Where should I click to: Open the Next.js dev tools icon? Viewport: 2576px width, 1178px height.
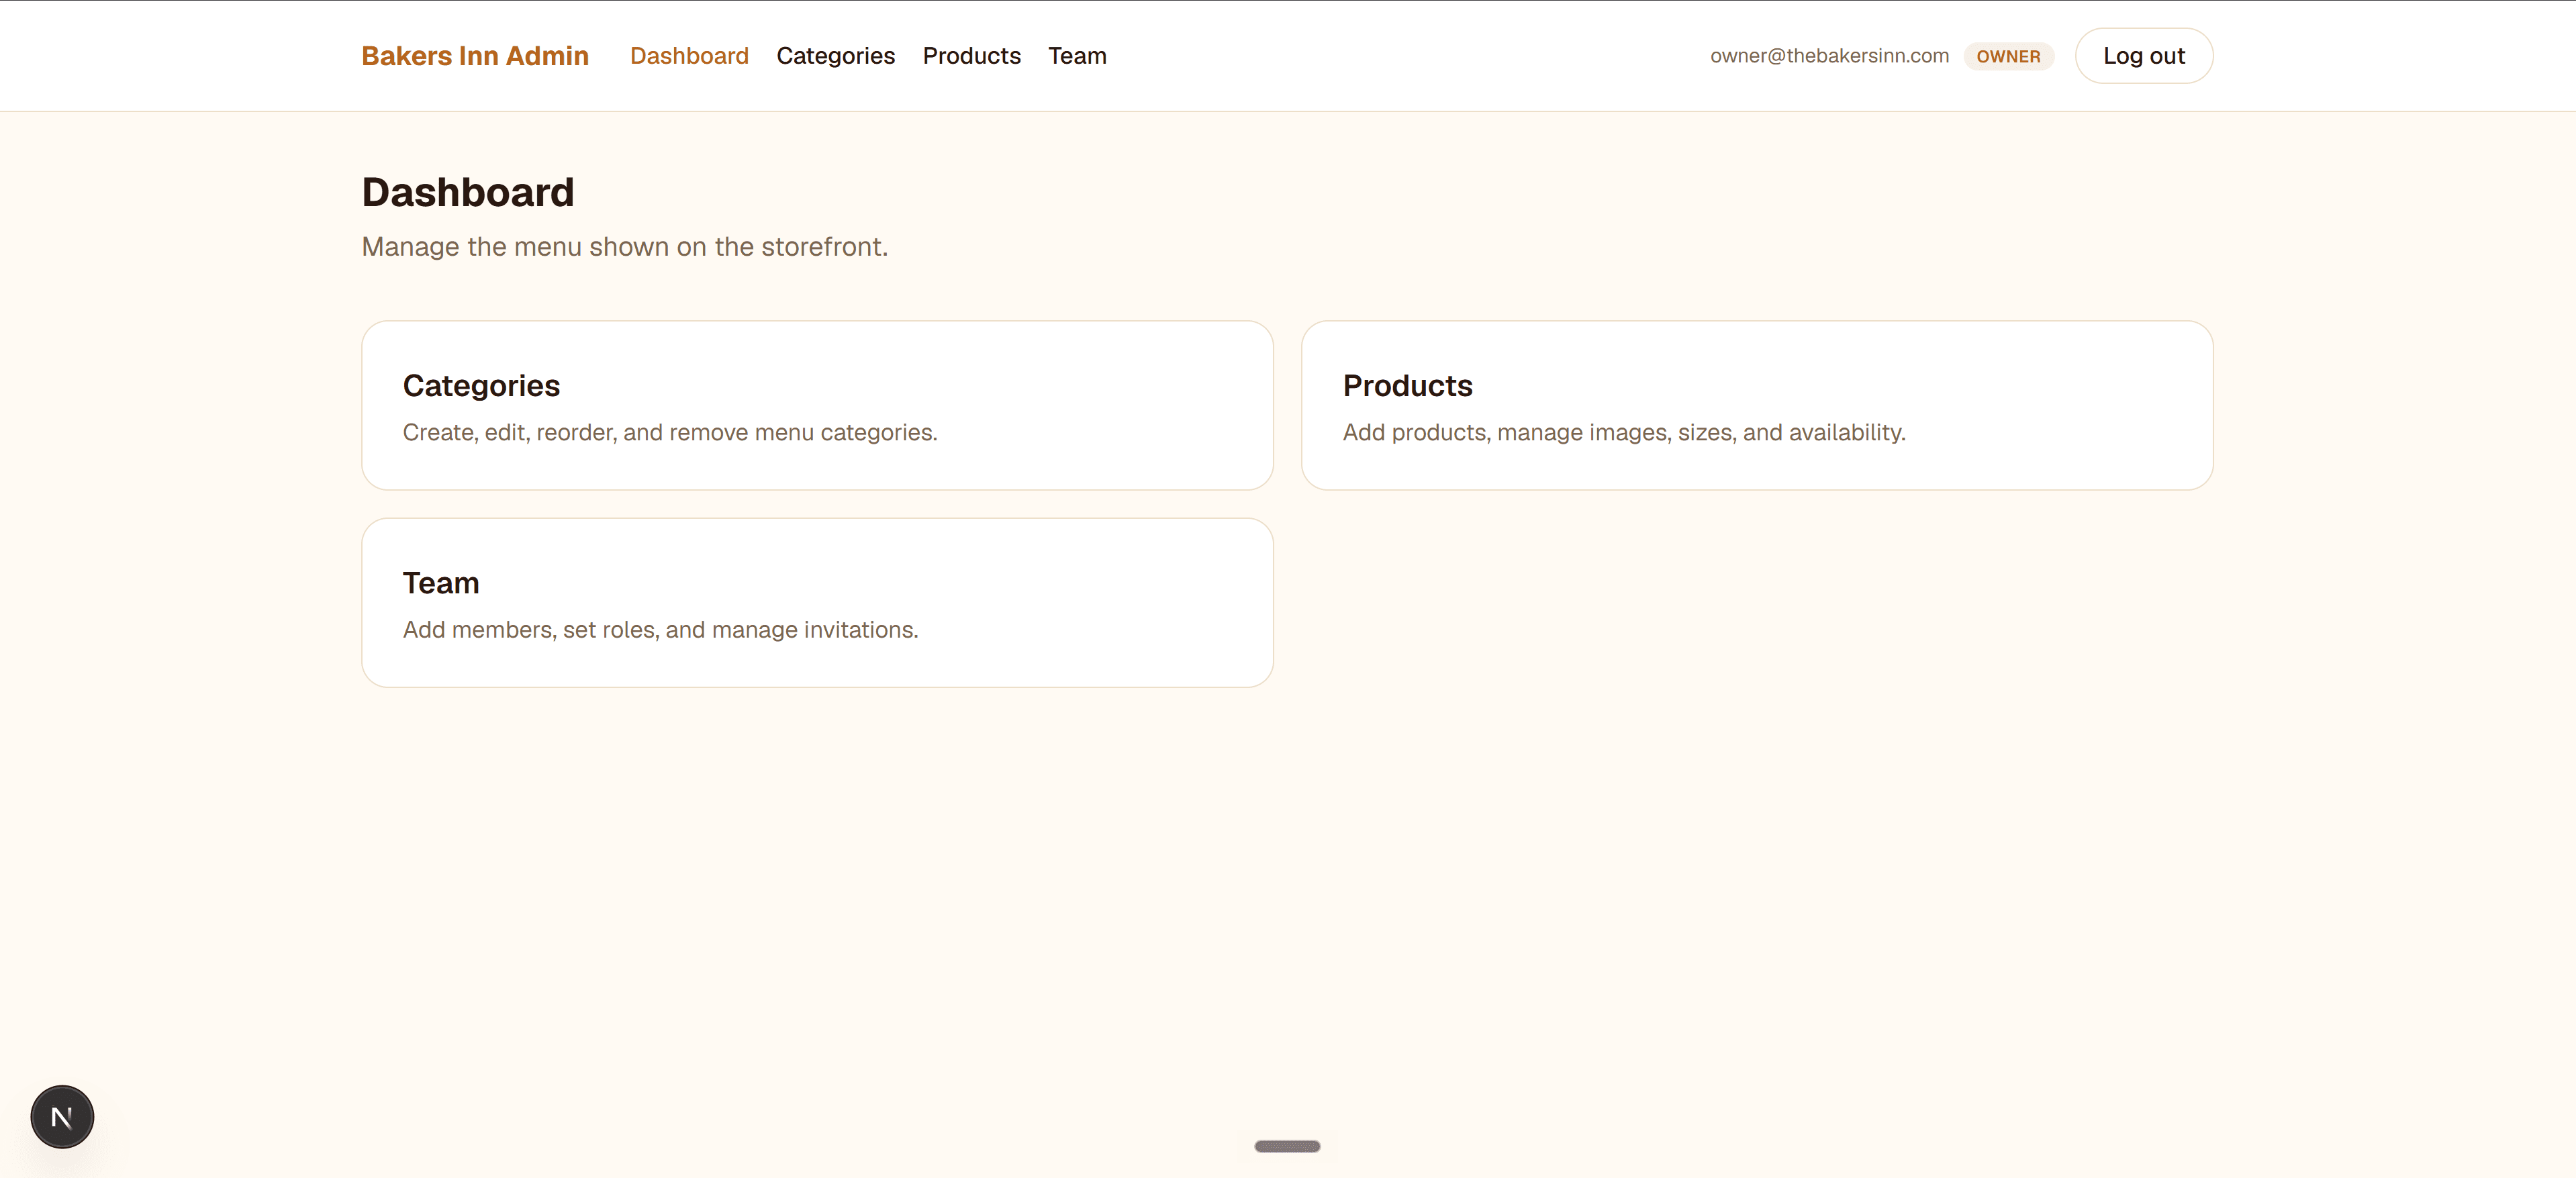tap(62, 1116)
